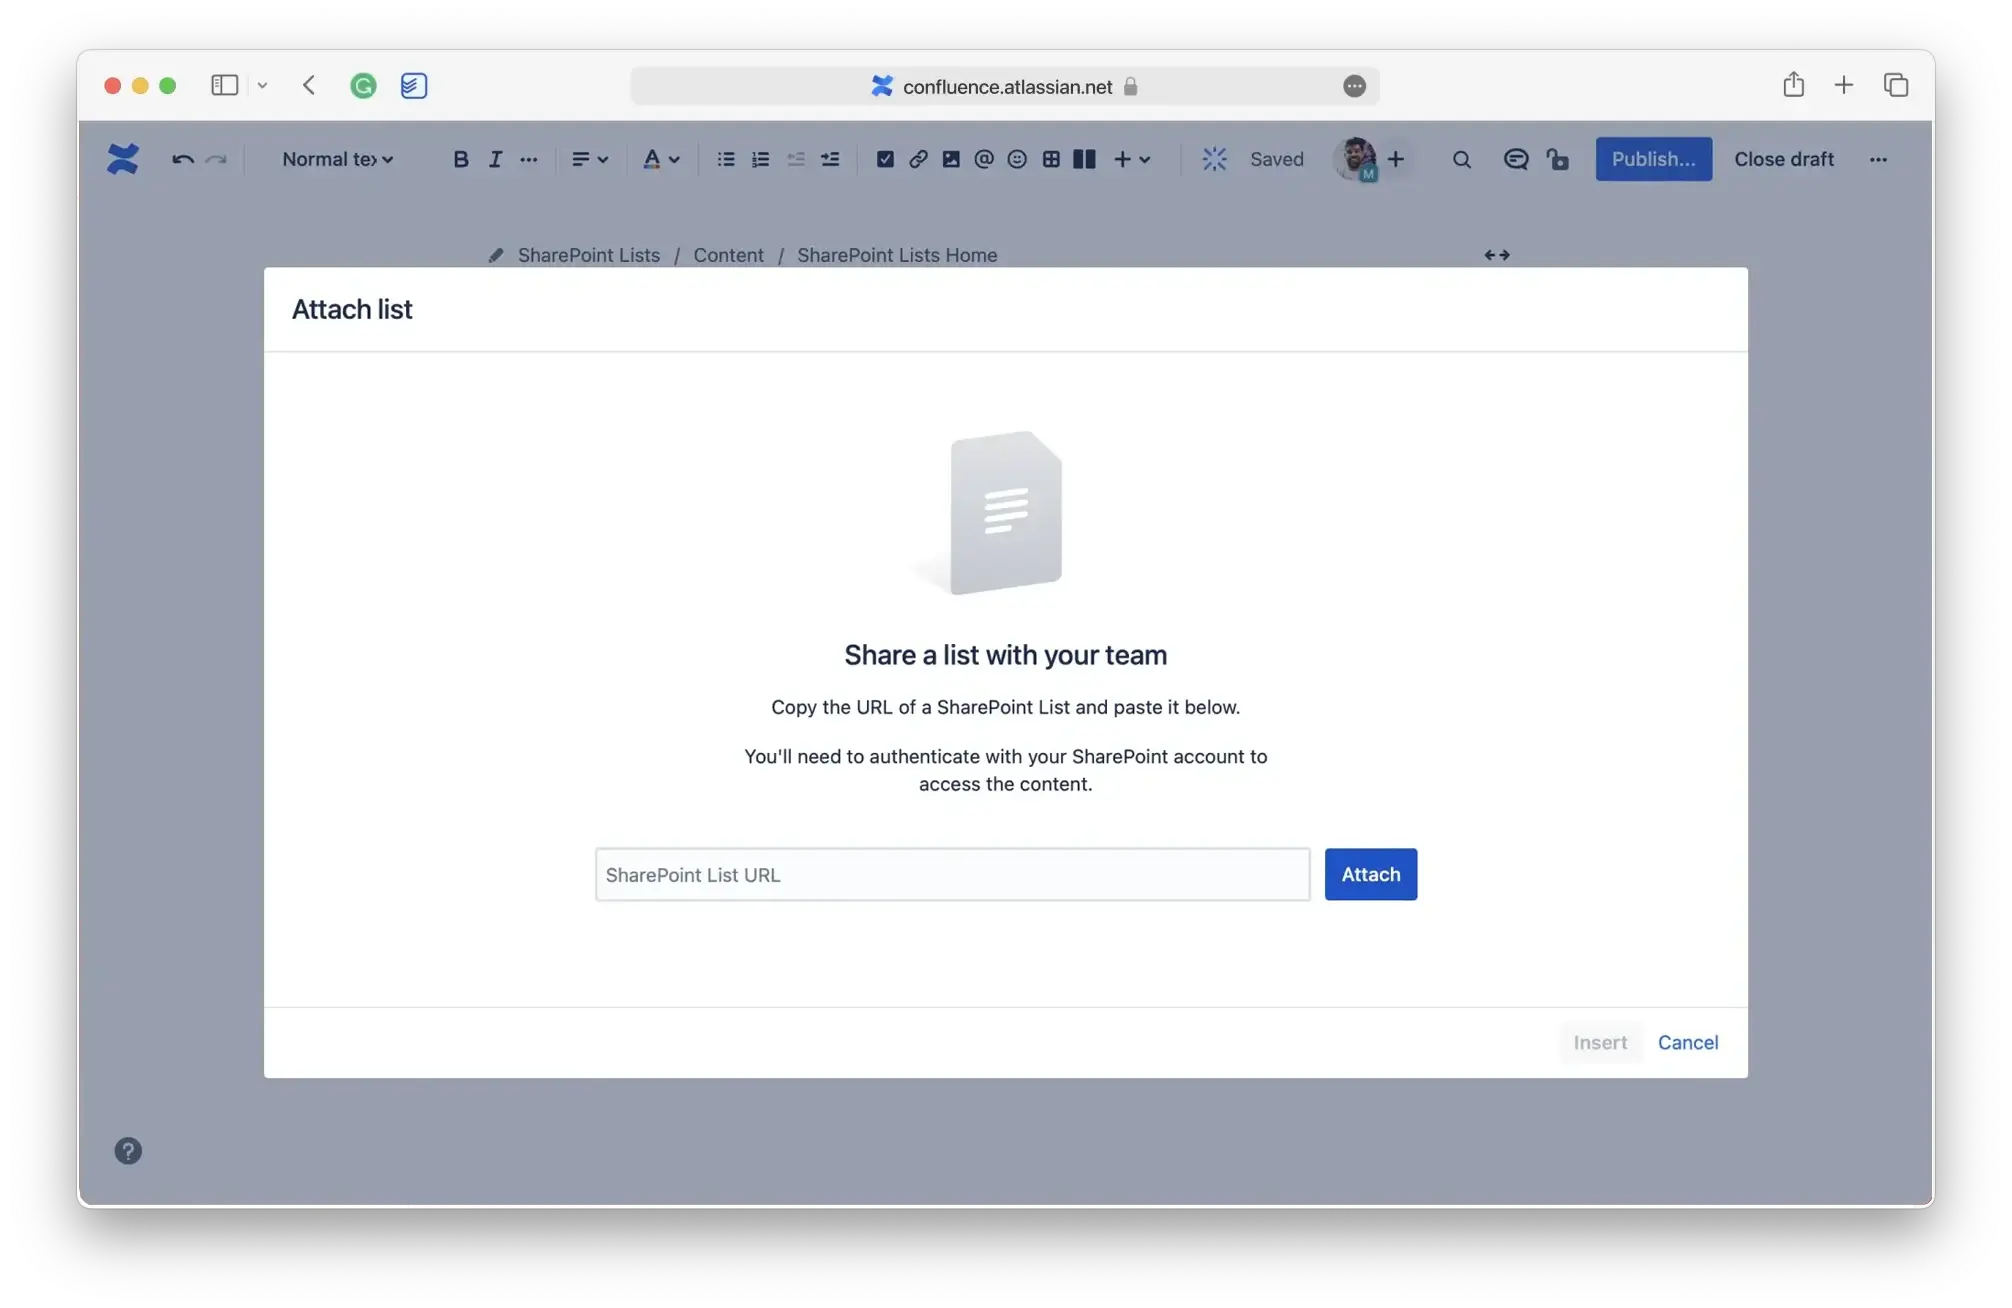The width and height of the screenshot is (2012, 1308).
Task: Insert a bullet list
Action: pos(726,159)
